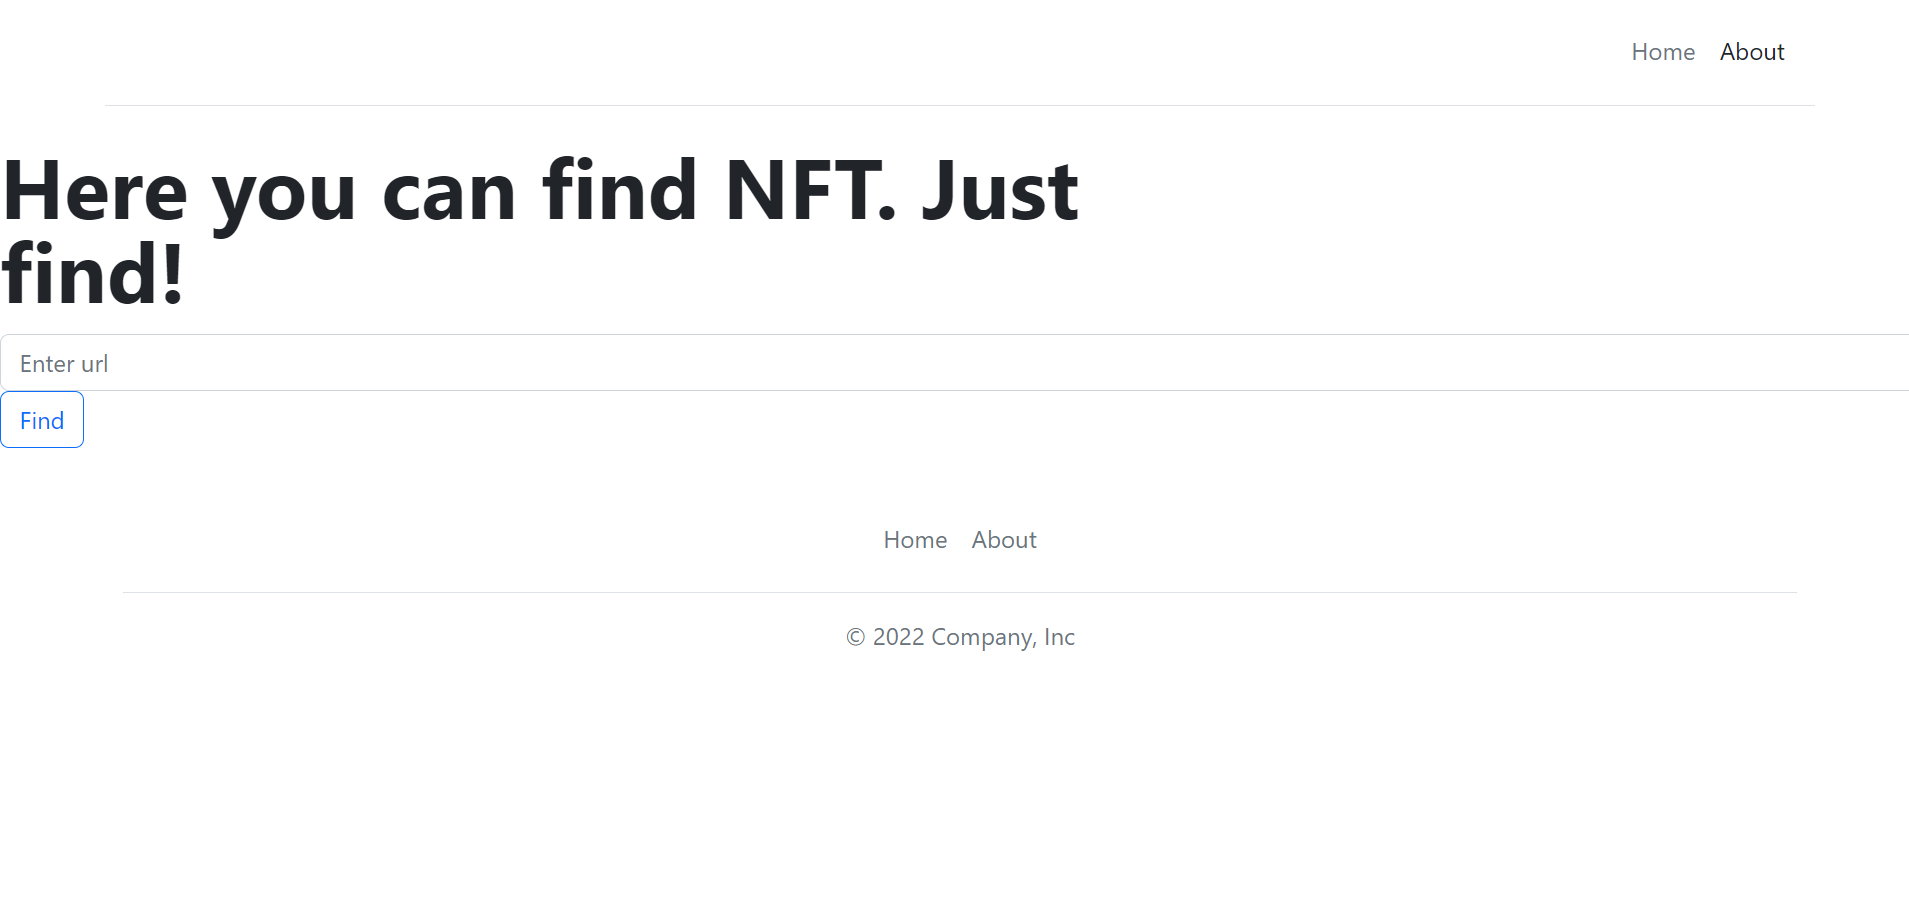View the About section from page bottom
The image size is (1909, 920).
1003,539
